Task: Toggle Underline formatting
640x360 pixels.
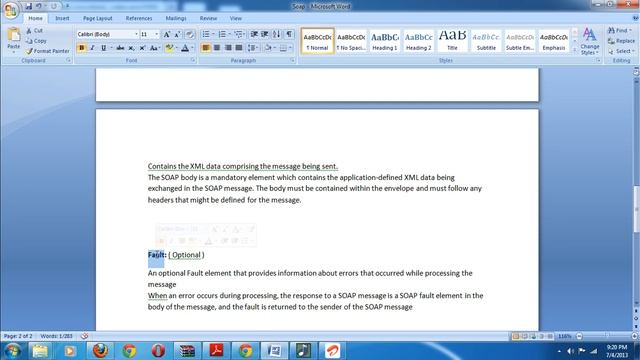Action: click(x=103, y=48)
